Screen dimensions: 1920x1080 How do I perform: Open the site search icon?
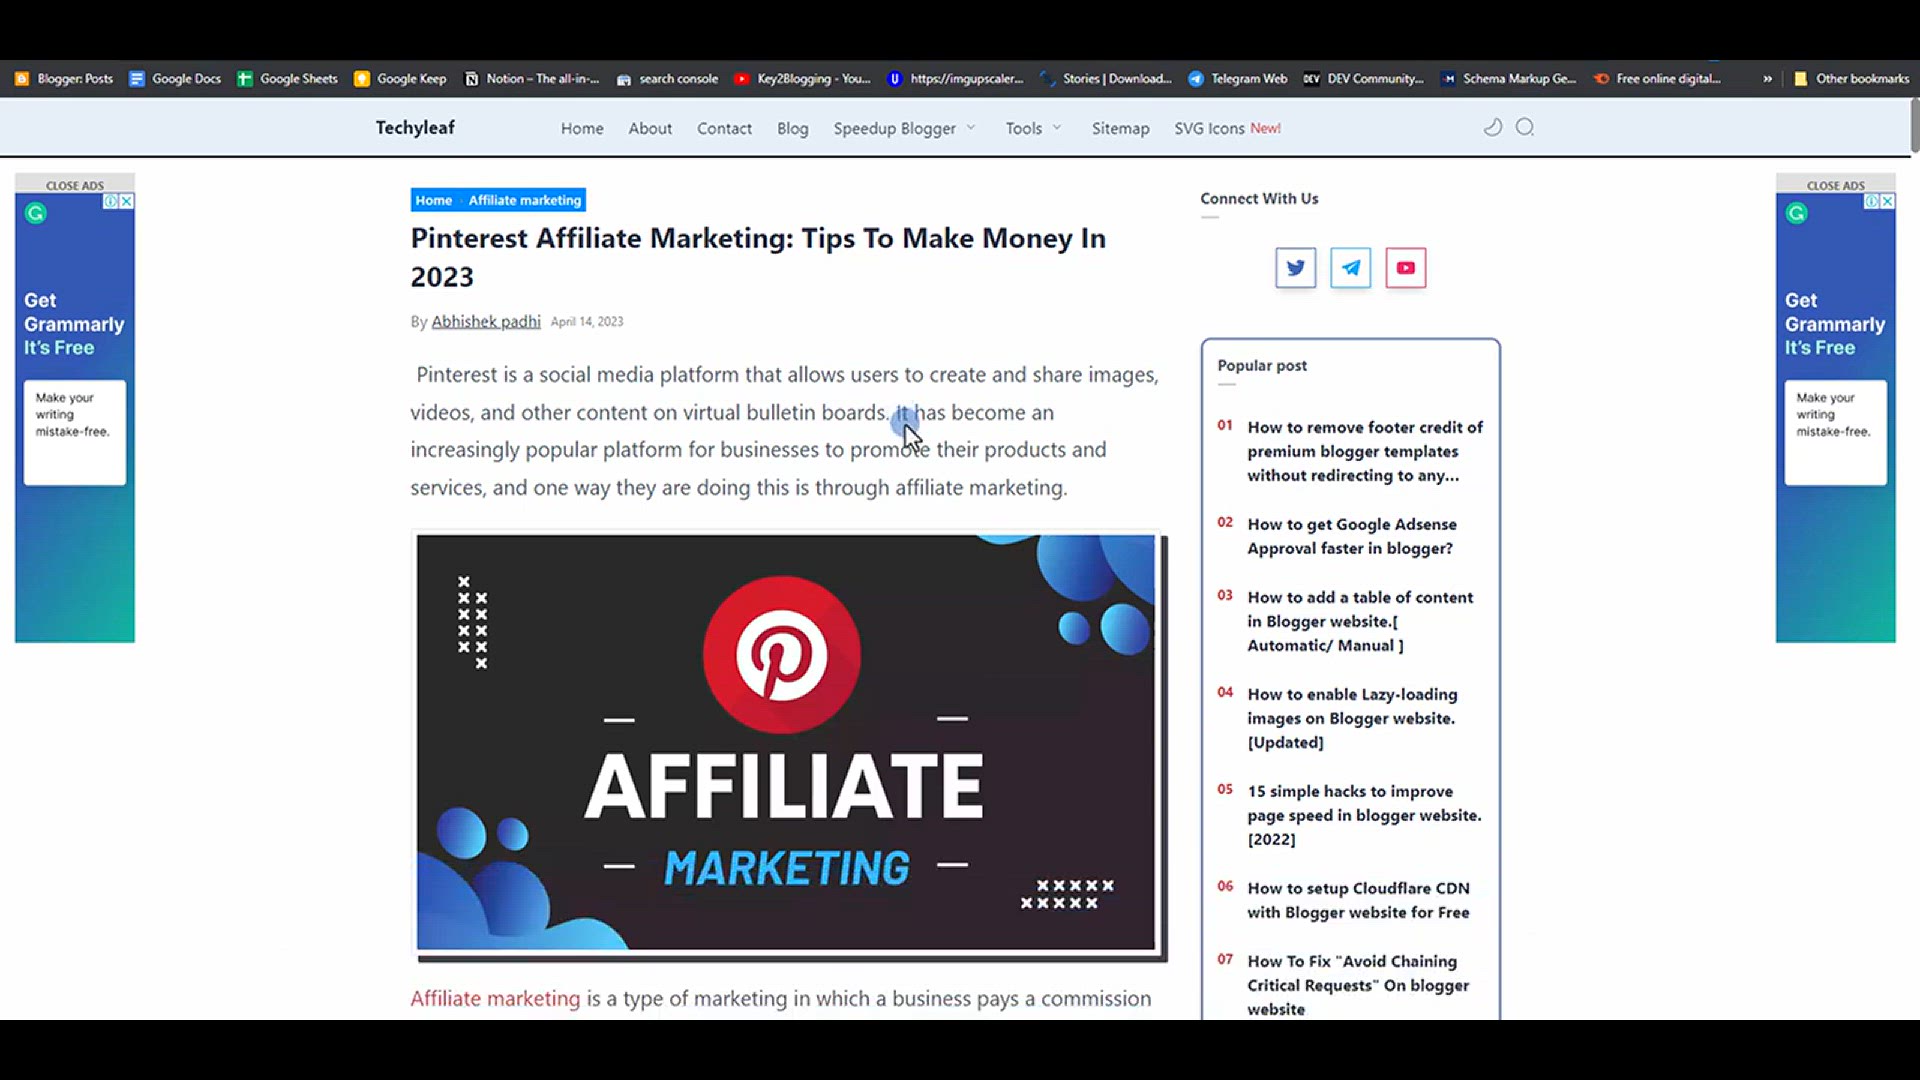point(1525,127)
